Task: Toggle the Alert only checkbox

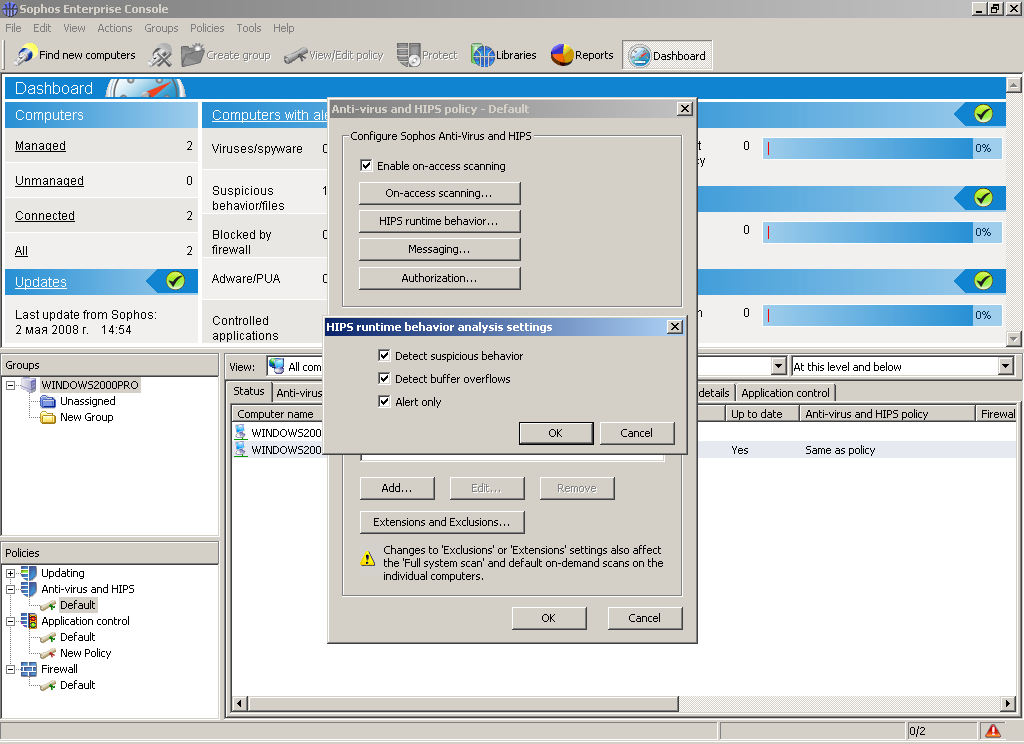Action: [384, 401]
